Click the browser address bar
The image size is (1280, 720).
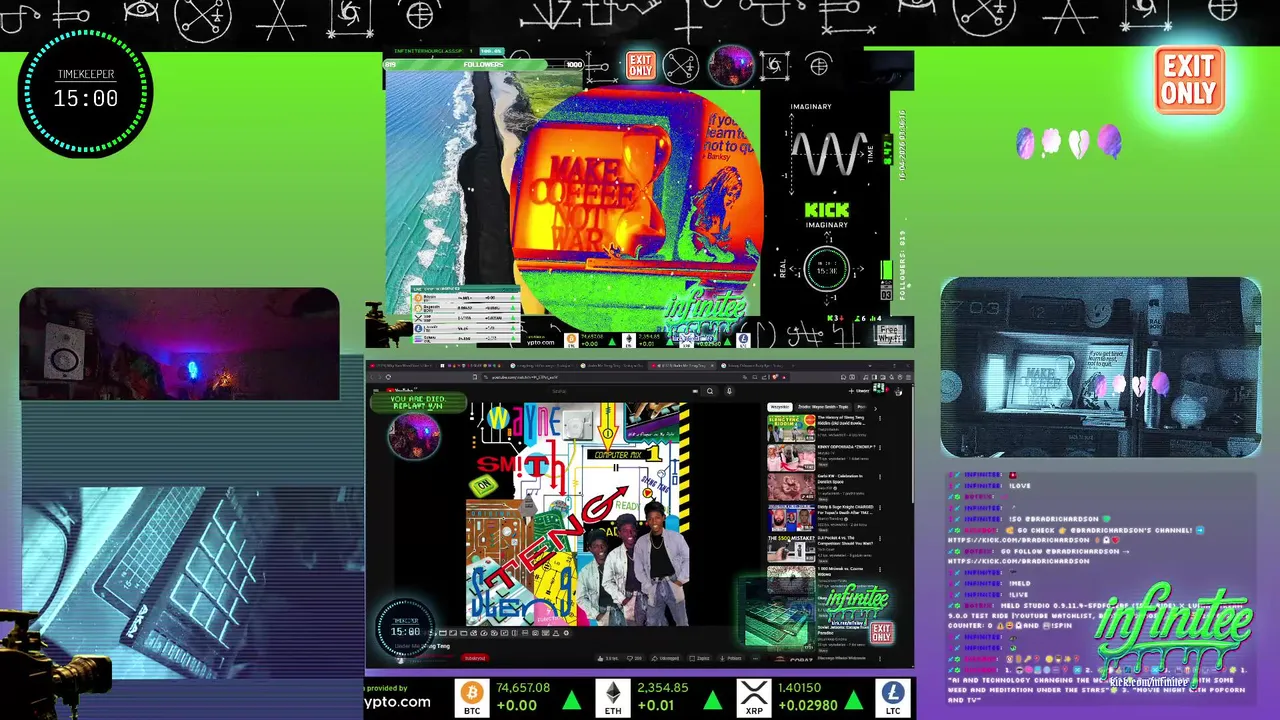point(635,377)
